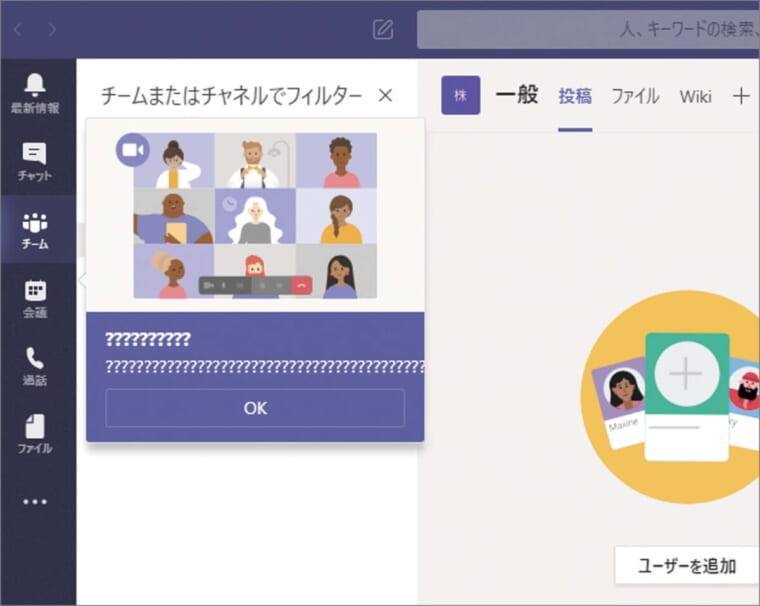Viewport: 760px width, 606px height.
Task: Show more apps via ellipsis icon
Action: [35, 502]
